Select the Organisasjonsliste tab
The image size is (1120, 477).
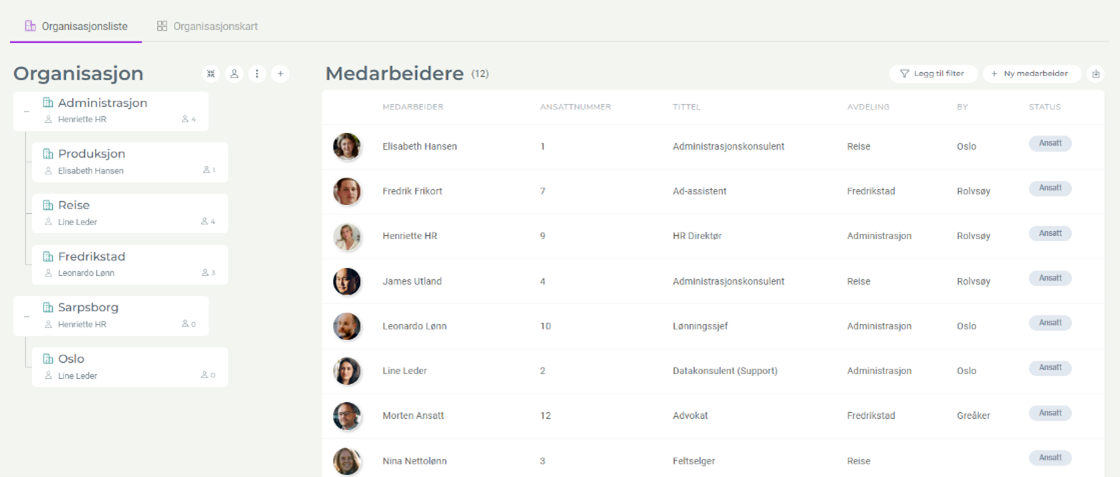click(x=76, y=26)
